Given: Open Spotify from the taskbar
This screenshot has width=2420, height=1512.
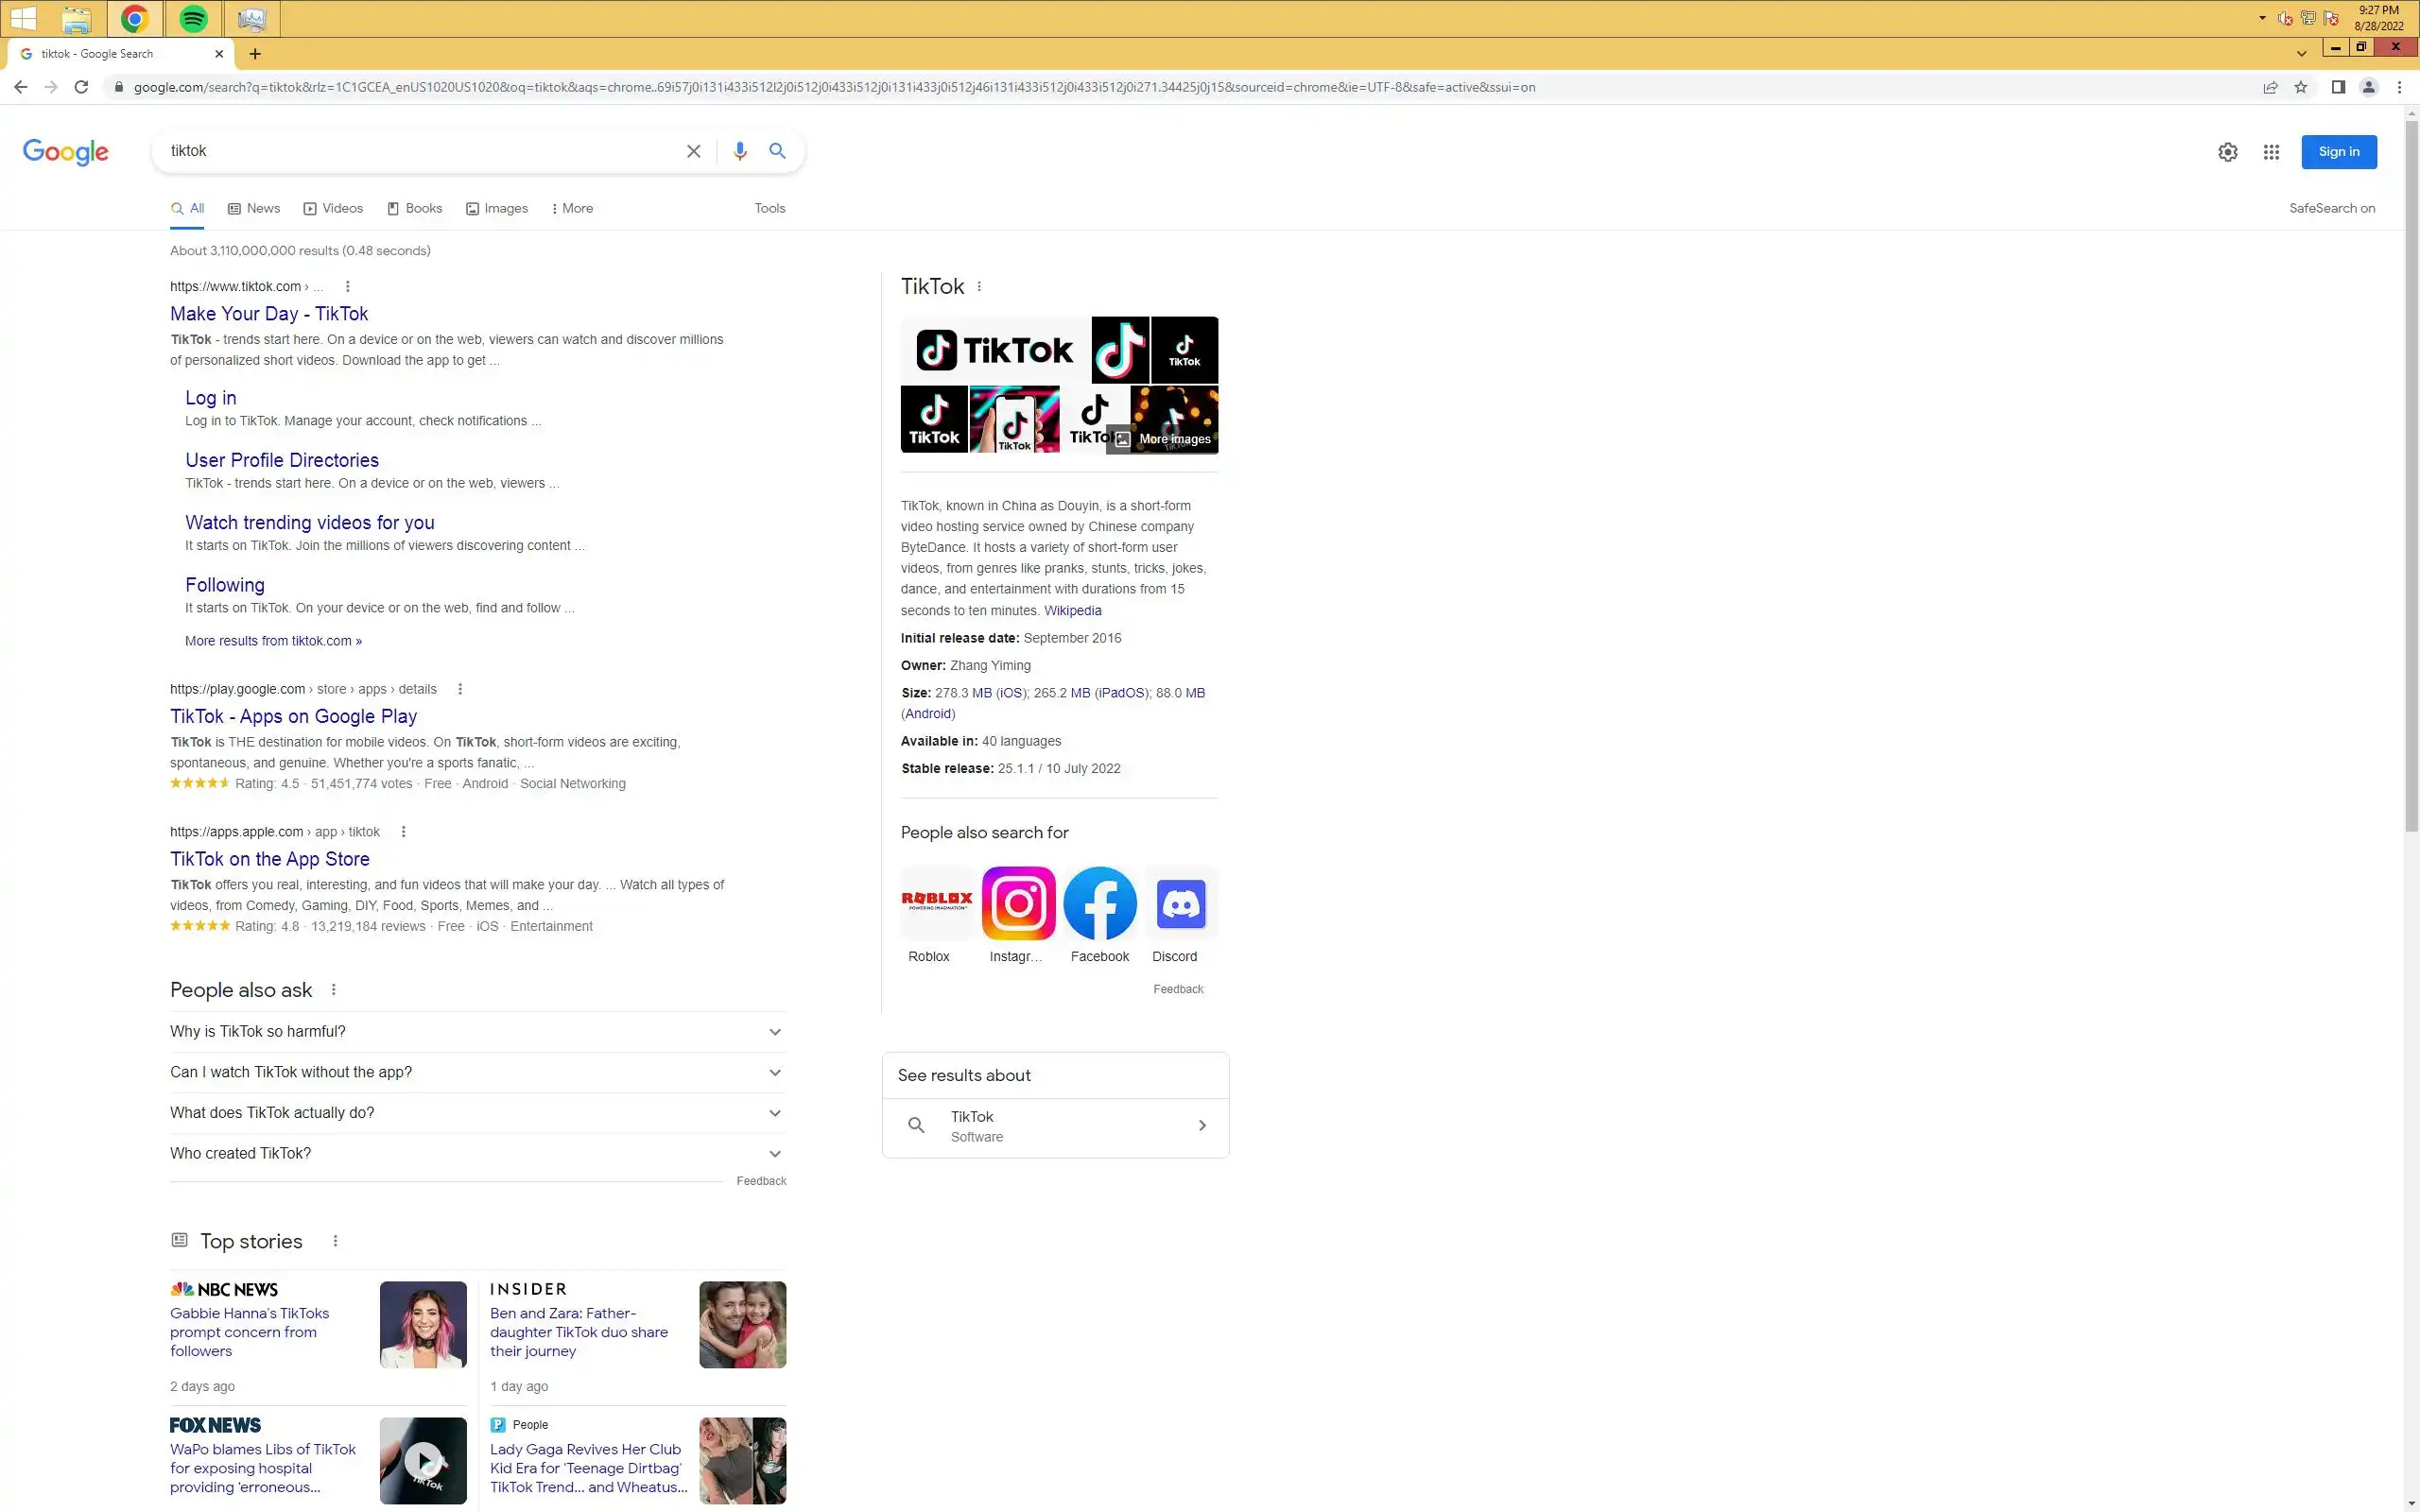Looking at the screenshot, I should [193, 18].
